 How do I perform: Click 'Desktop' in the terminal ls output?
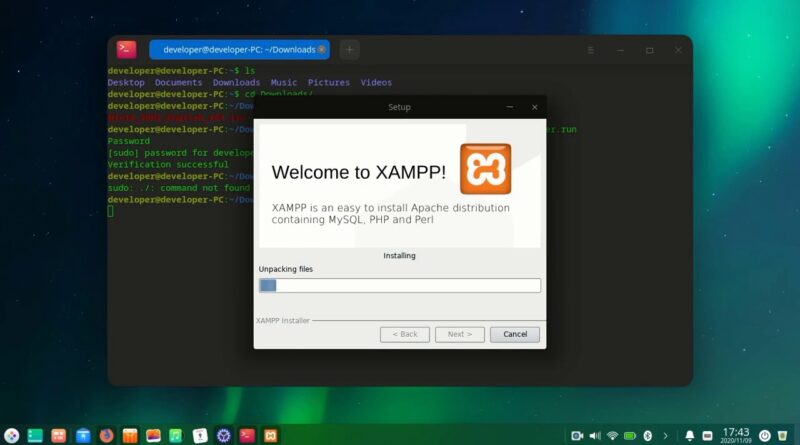126,83
